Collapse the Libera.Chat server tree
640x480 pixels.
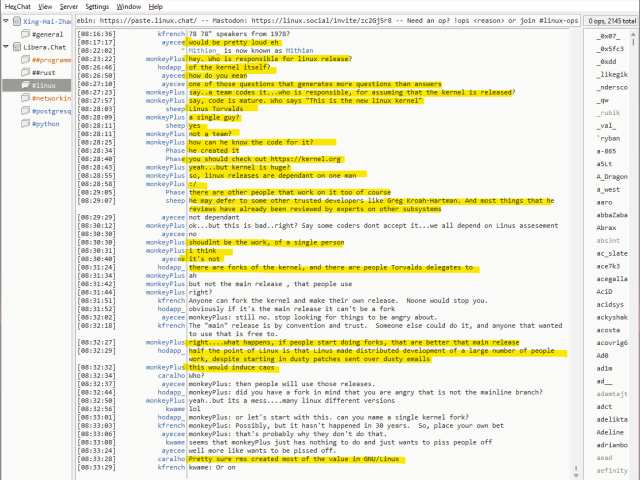tap(6, 46)
